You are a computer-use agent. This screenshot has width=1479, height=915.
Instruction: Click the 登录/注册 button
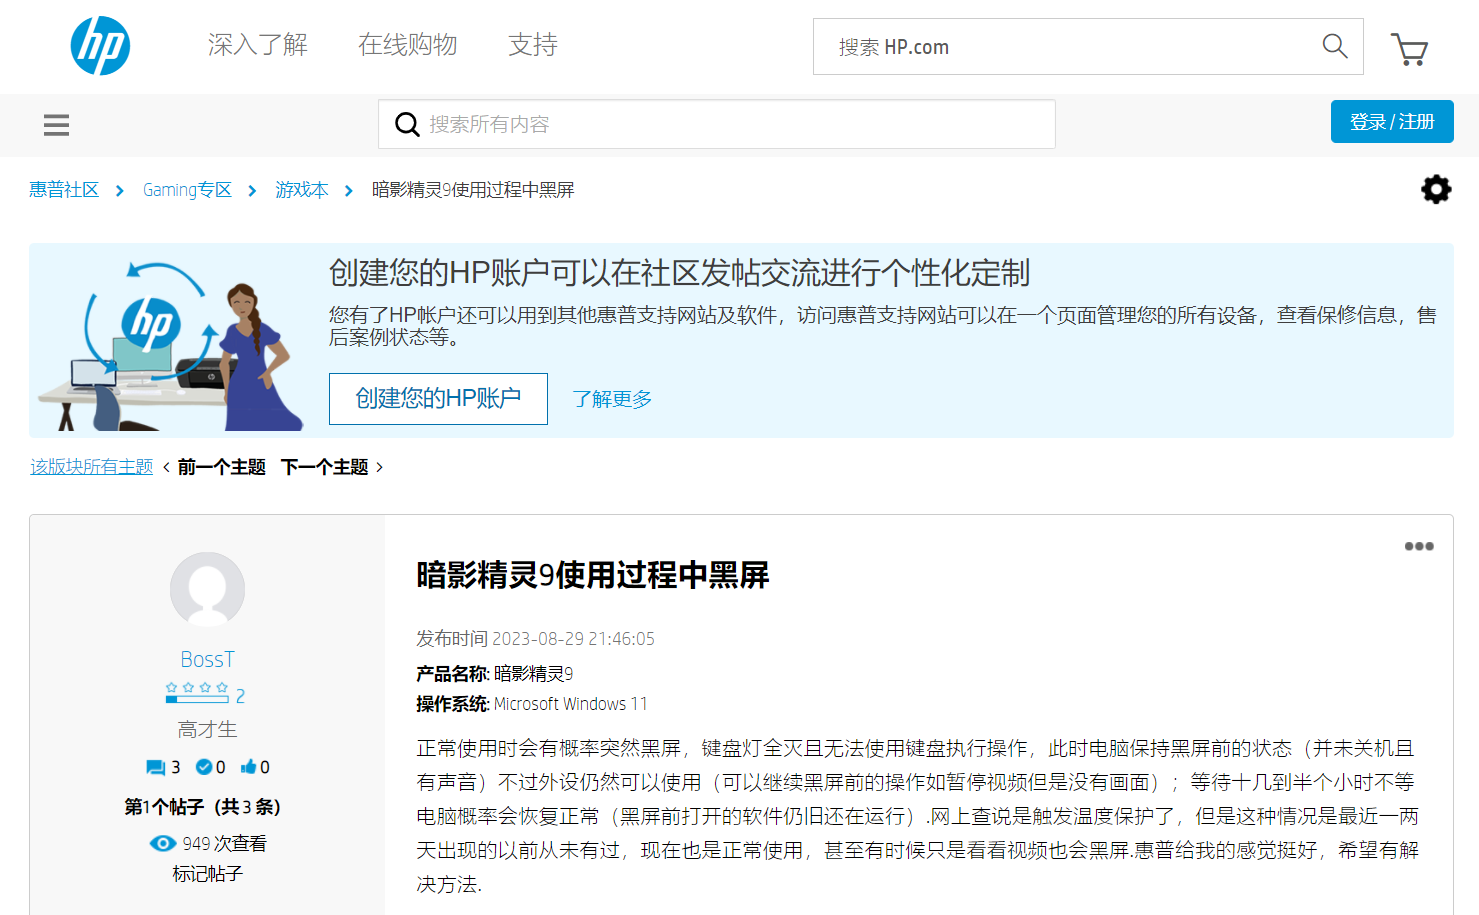point(1392,122)
